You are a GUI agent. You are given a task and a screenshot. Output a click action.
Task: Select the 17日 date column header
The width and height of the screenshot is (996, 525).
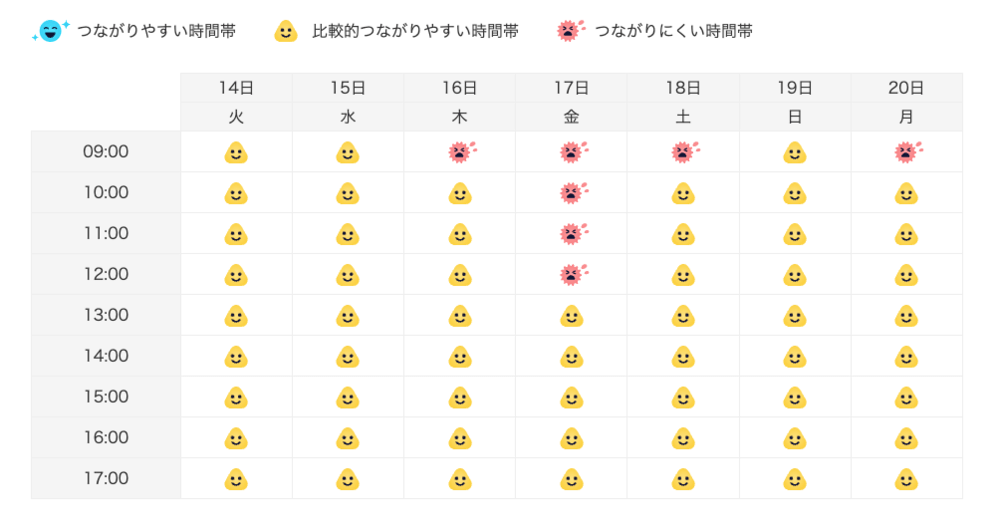pos(571,87)
